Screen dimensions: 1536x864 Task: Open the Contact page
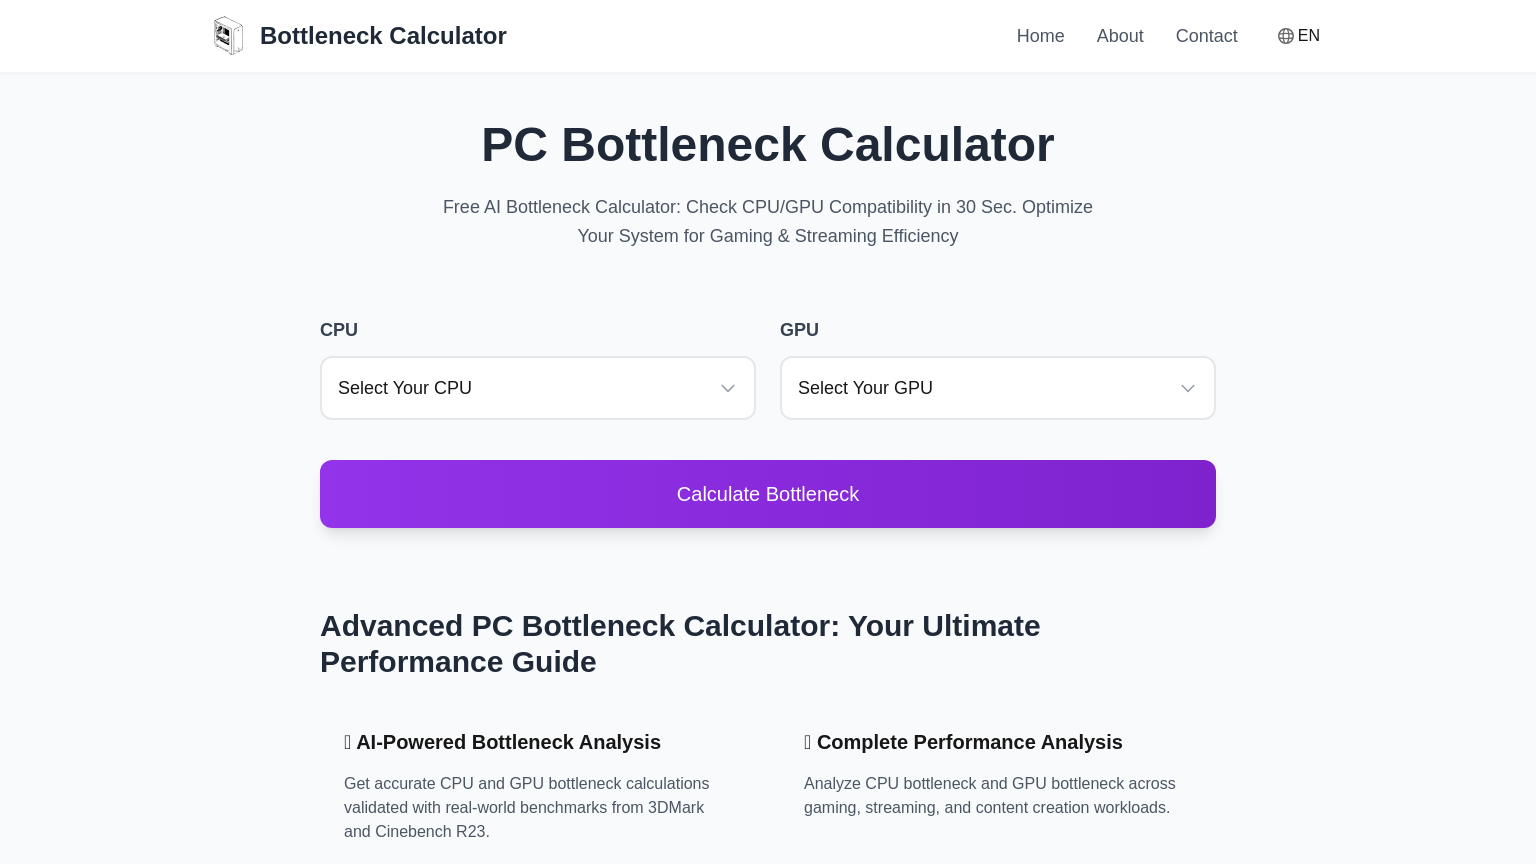tap(1206, 36)
